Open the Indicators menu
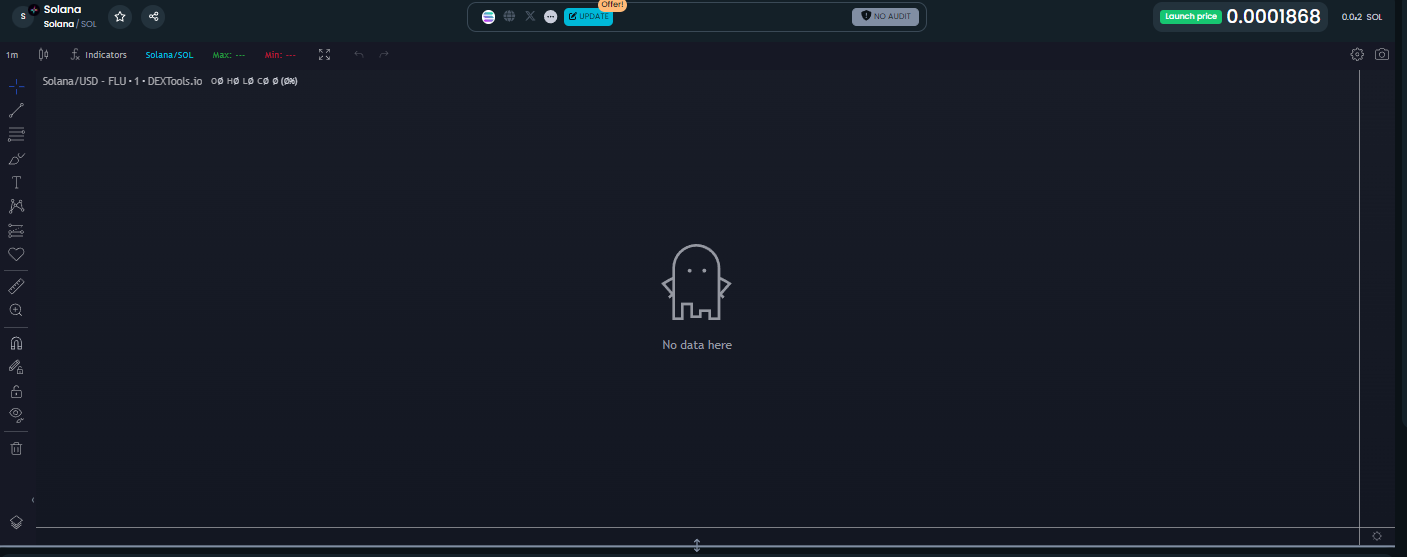Screen dimensions: 1407x557 coord(99,55)
